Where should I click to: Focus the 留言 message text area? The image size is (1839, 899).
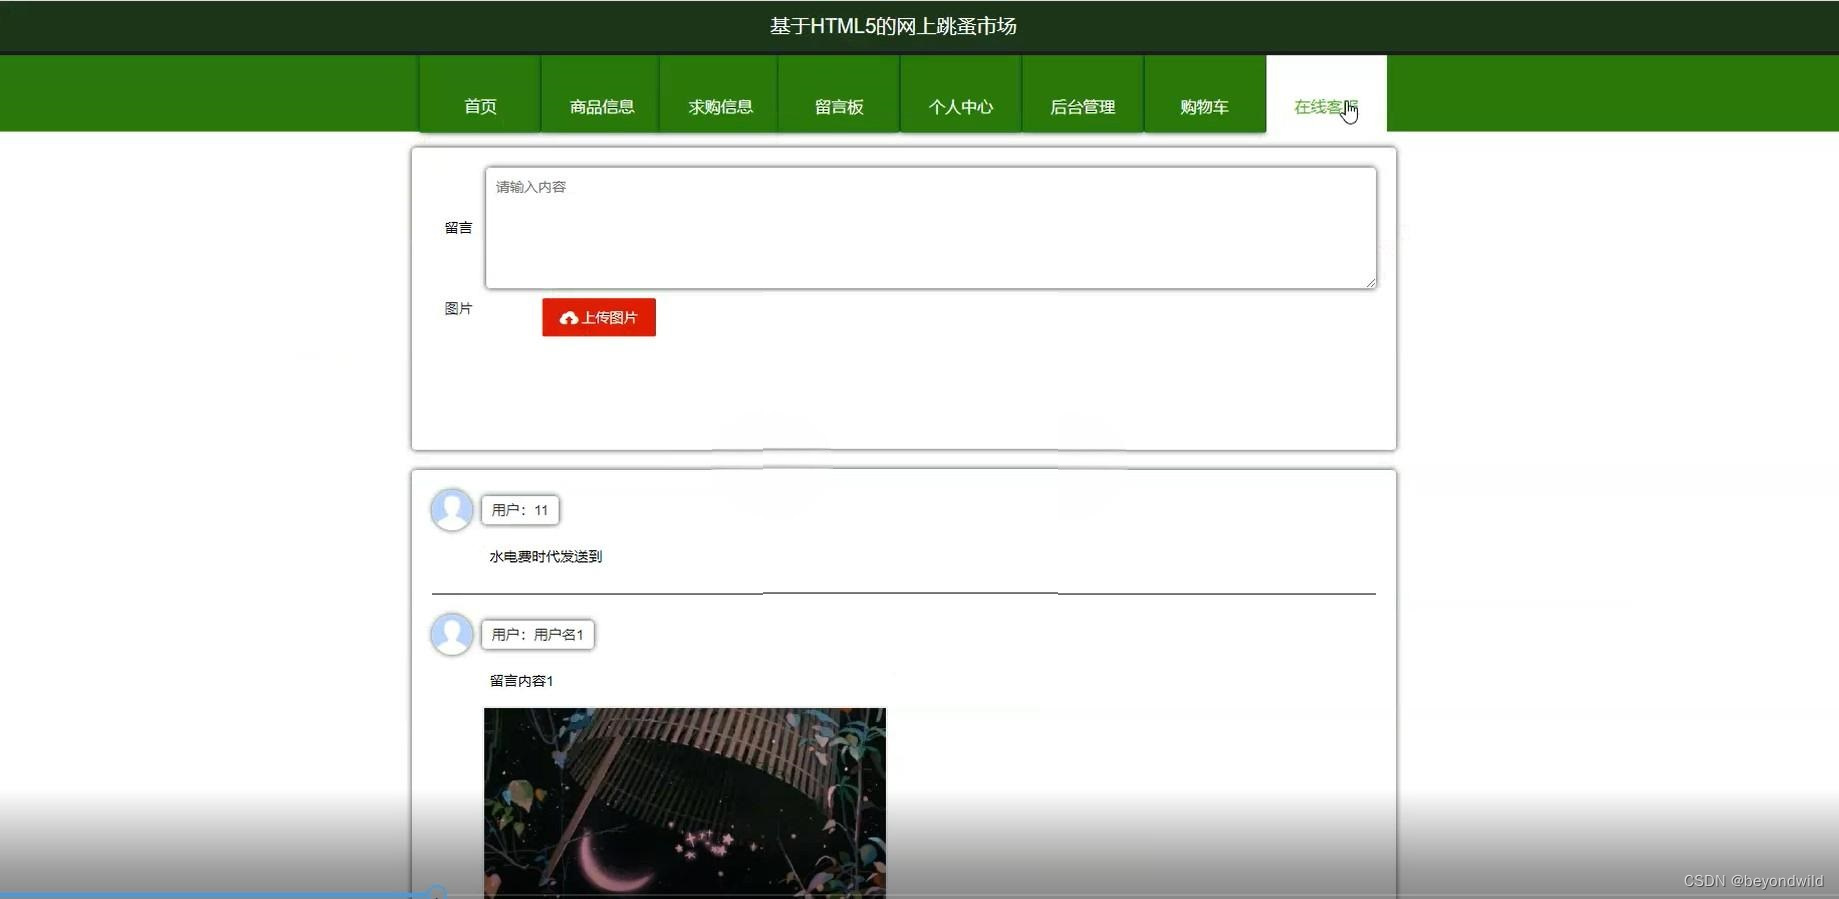(931, 228)
